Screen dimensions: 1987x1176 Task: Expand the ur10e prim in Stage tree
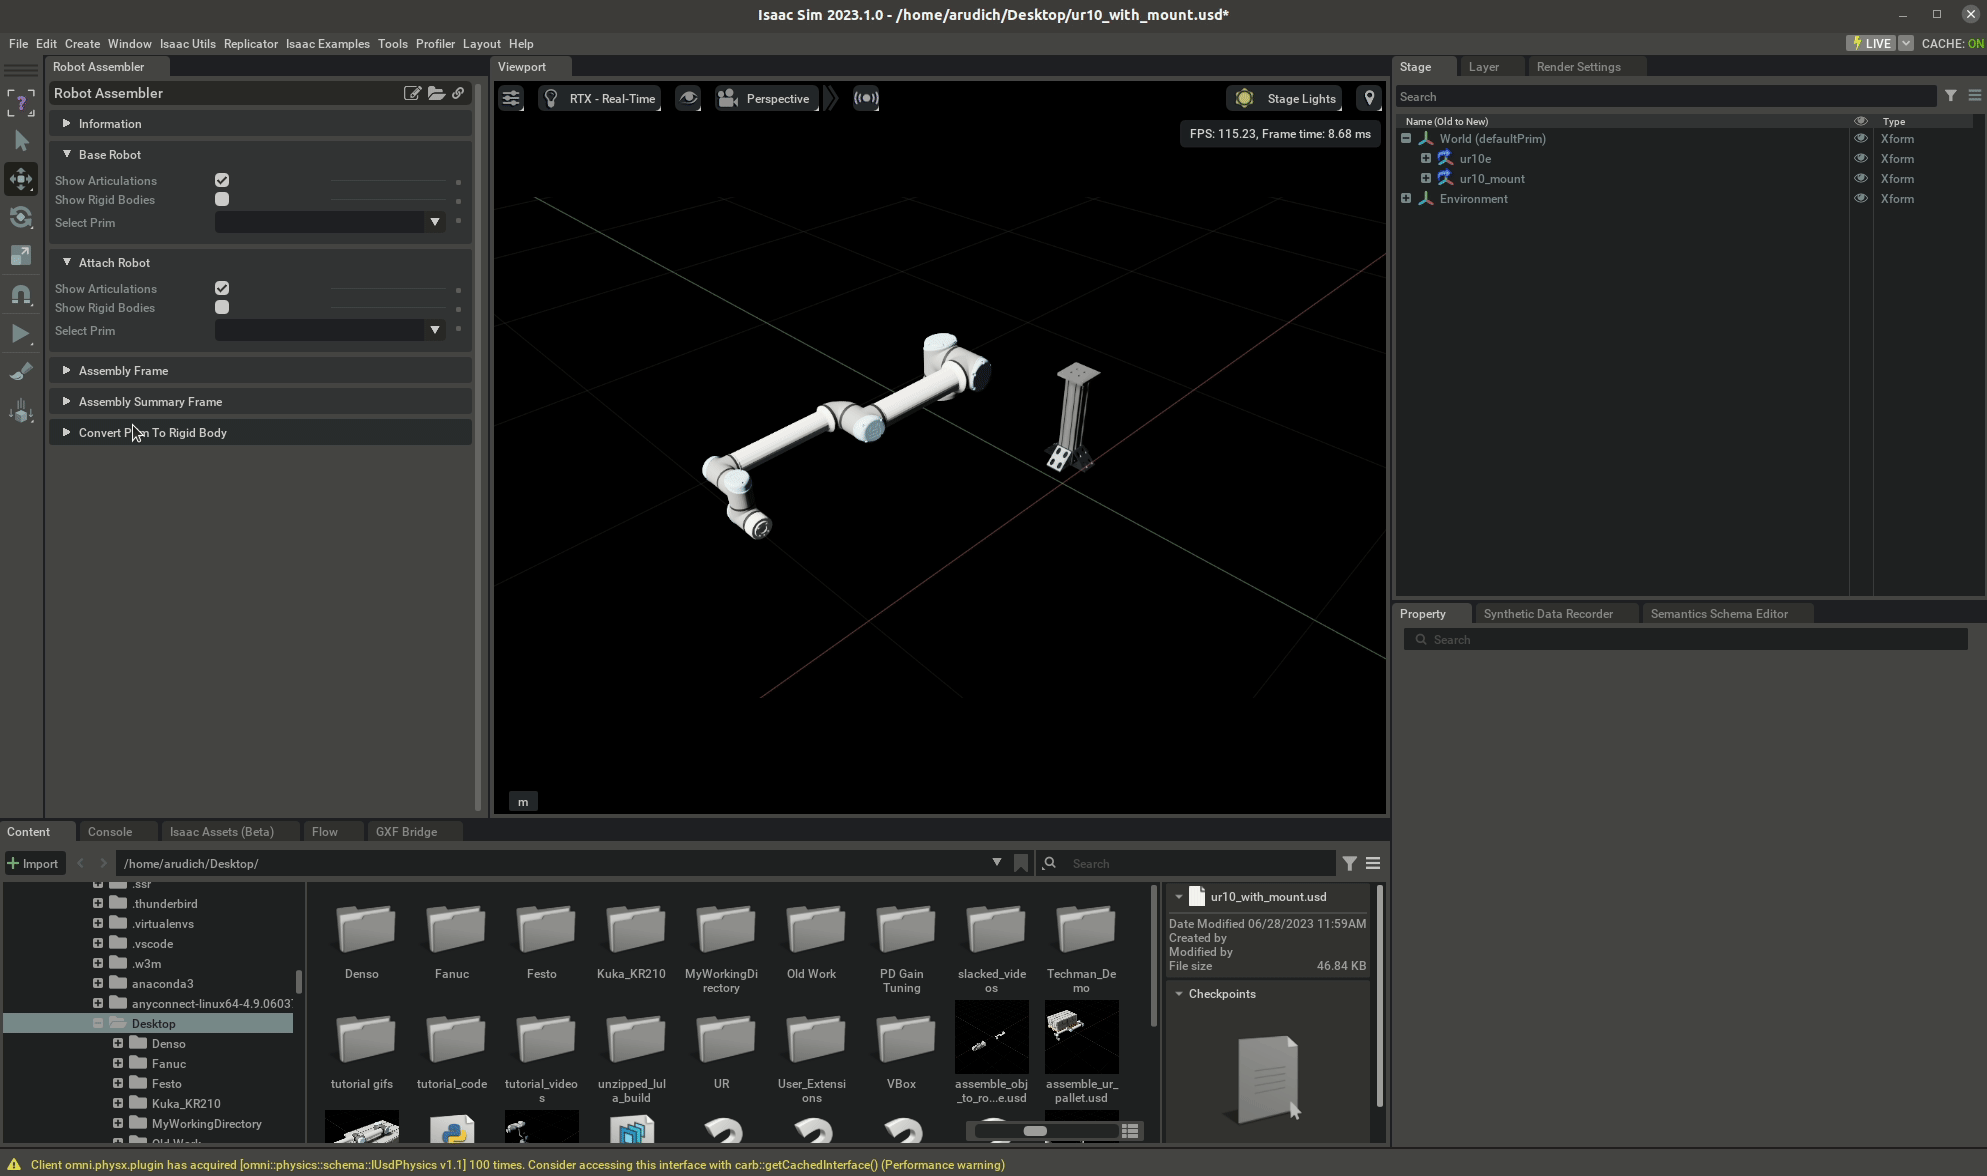[1426, 158]
